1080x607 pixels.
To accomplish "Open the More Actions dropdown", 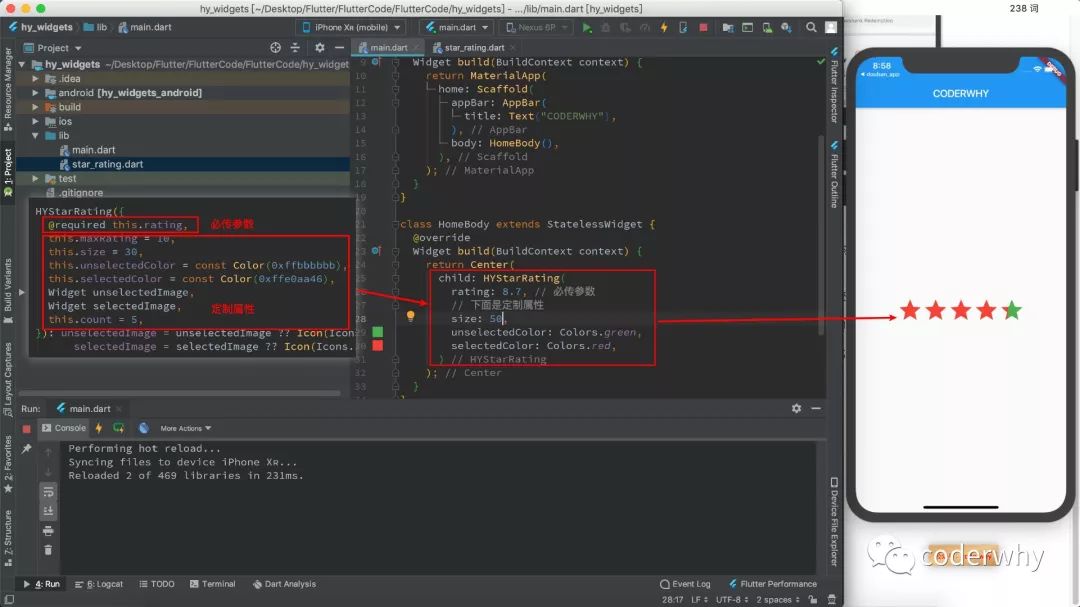I will (185, 428).
